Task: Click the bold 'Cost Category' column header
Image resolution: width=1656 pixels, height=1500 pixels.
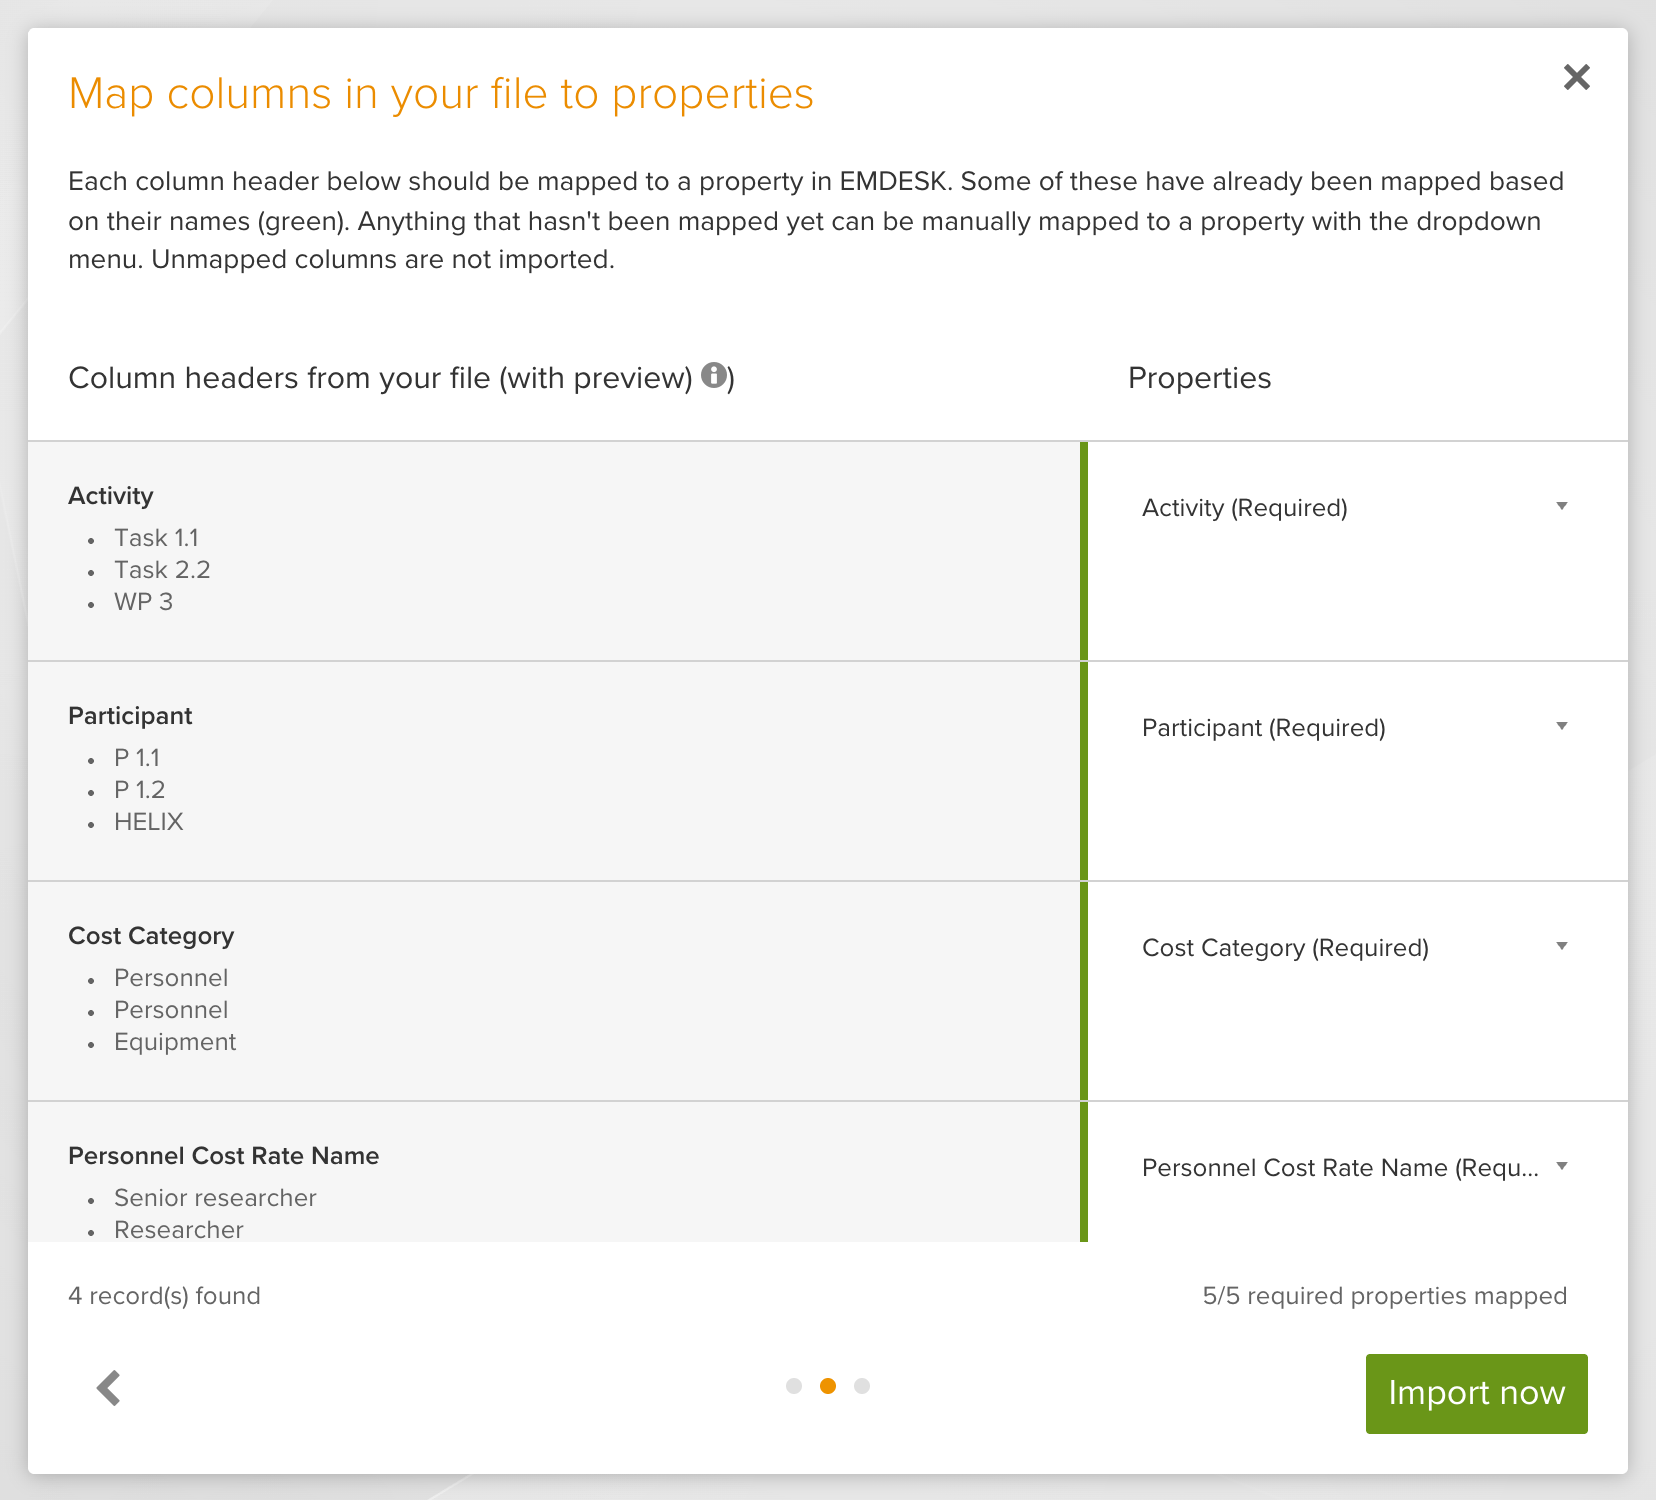Action: (x=151, y=936)
